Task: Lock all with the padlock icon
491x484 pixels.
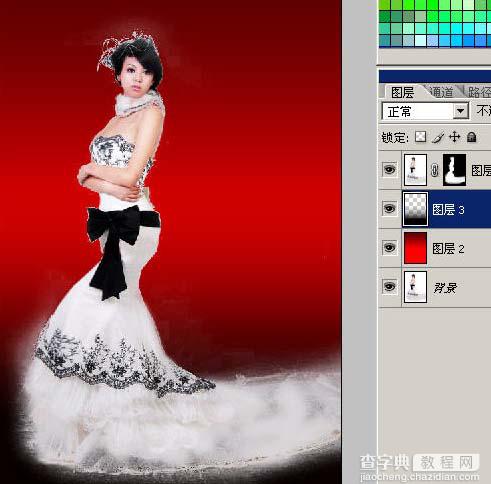Action: [471, 137]
